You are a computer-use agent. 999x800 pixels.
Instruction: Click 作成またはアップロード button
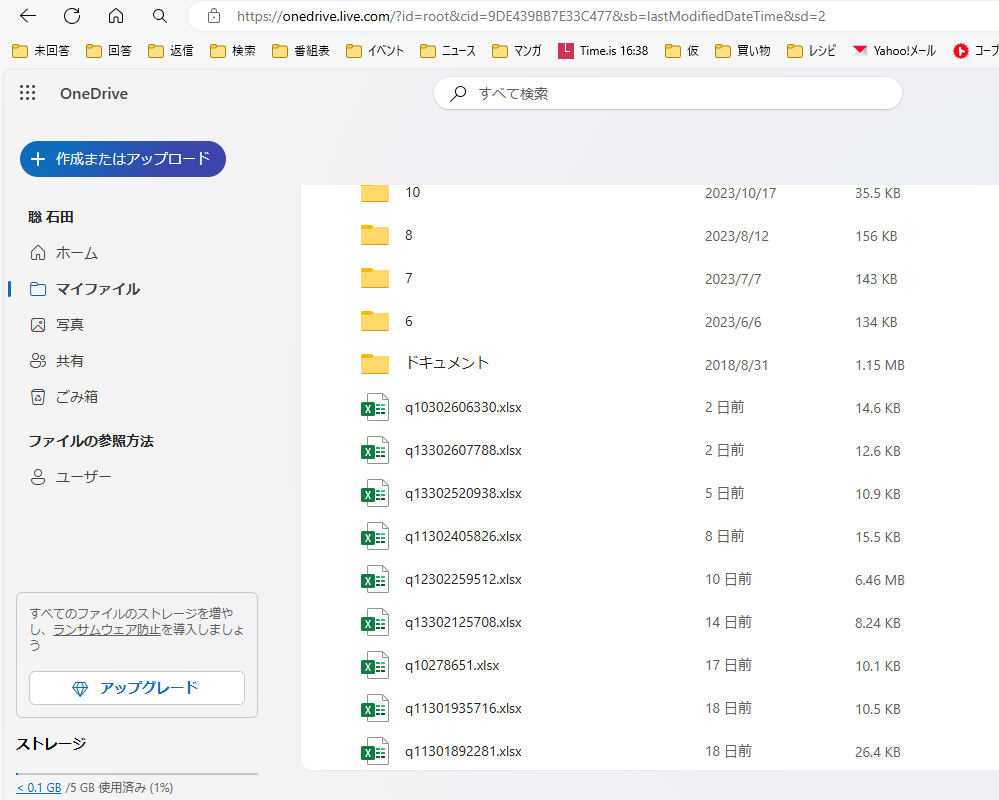123,159
